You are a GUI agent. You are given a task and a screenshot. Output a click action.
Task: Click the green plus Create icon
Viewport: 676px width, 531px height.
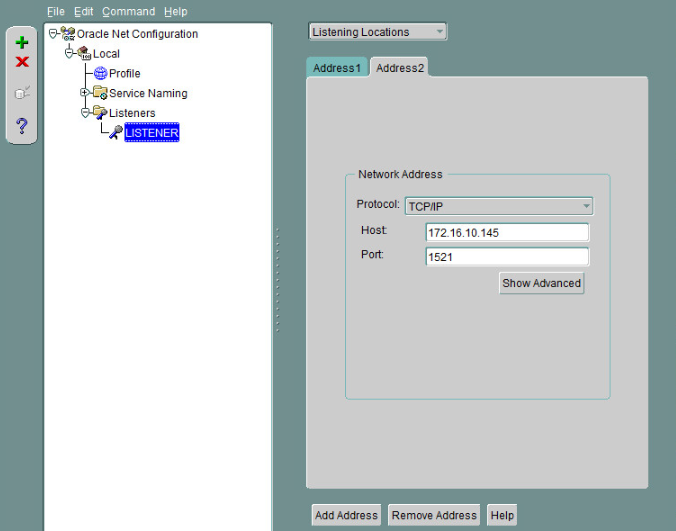point(22,43)
